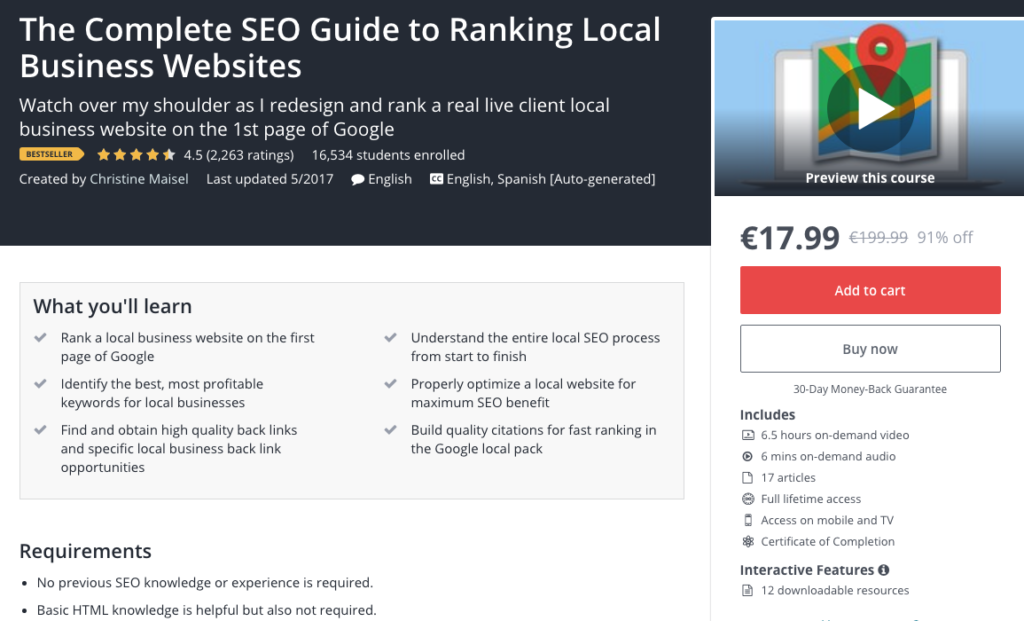Click checkmark beside 'Rank a local business website'
The height and width of the screenshot is (621, 1024).
pos(40,338)
